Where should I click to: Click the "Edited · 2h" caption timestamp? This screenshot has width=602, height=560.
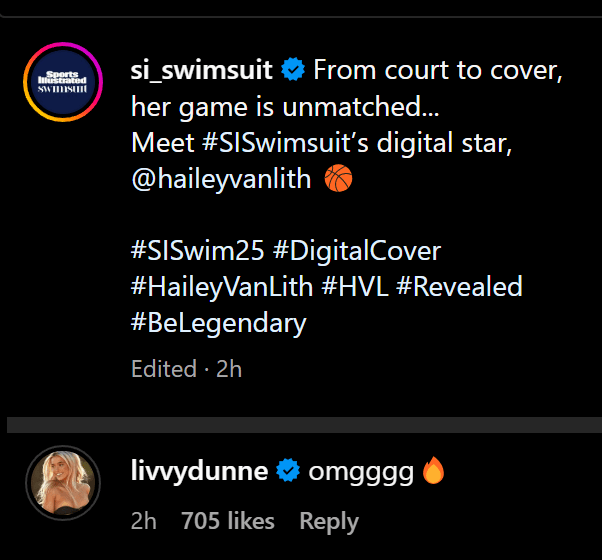[187, 369]
